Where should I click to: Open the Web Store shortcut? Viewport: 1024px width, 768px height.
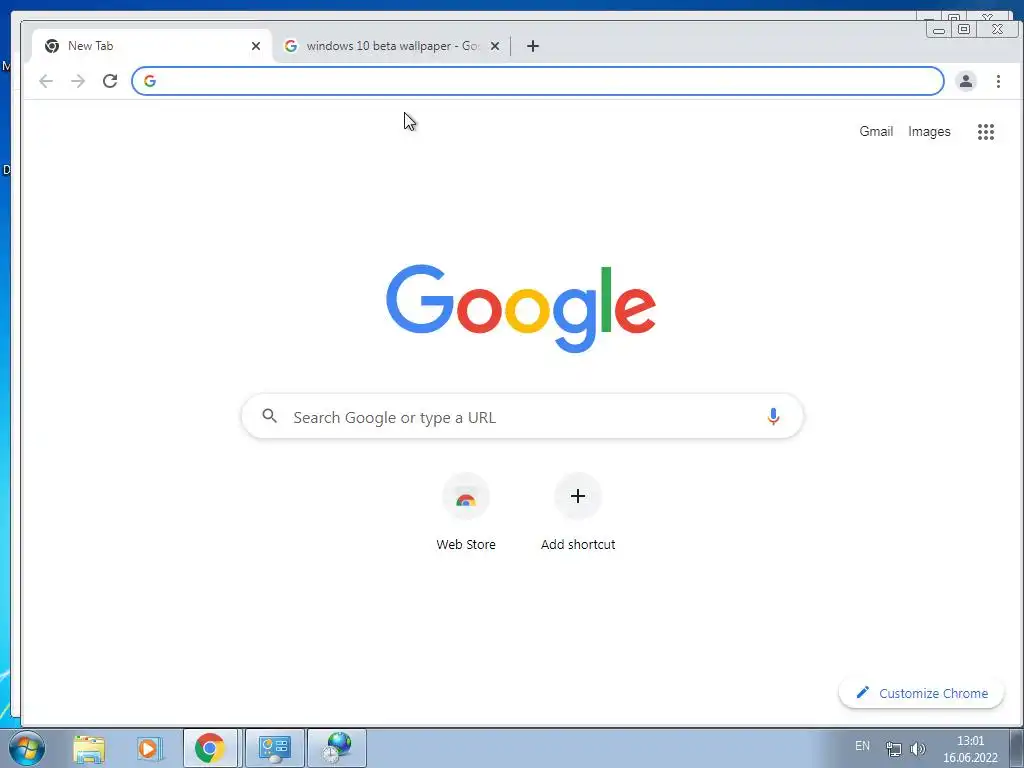[466, 513]
